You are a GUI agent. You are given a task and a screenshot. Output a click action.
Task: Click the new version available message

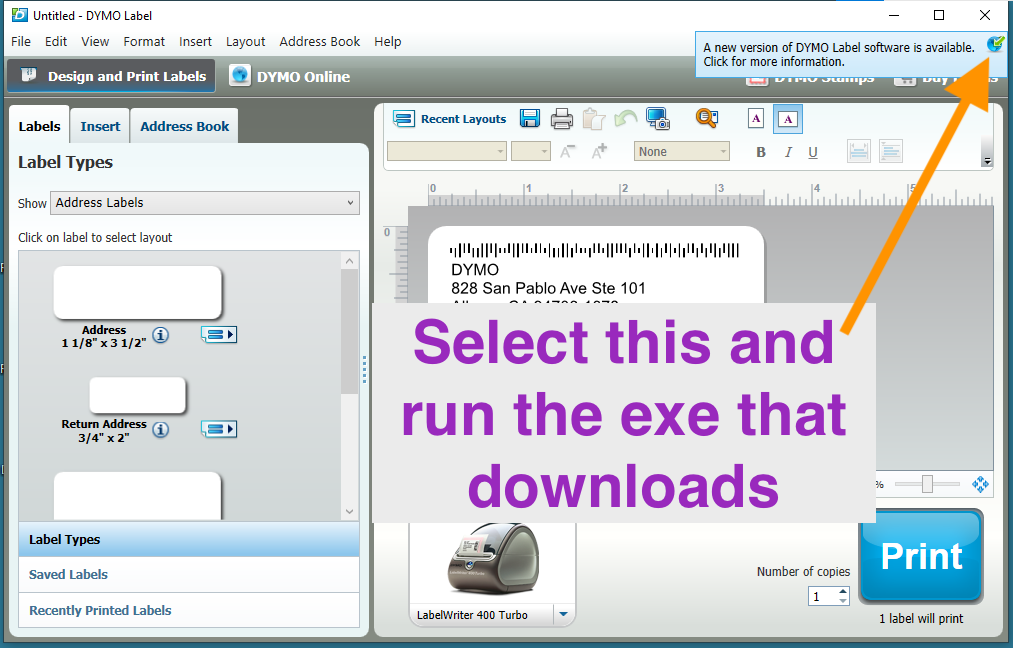[x=839, y=54]
